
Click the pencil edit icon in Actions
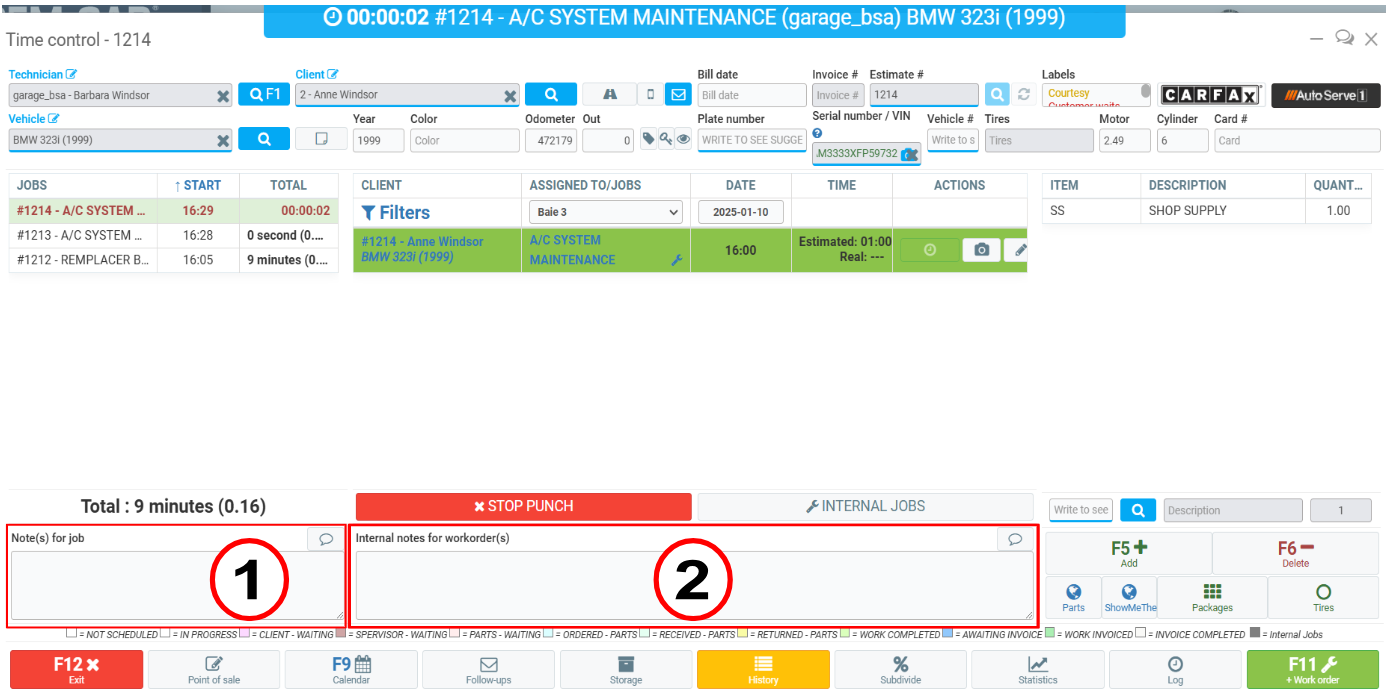tap(1019, 250)
